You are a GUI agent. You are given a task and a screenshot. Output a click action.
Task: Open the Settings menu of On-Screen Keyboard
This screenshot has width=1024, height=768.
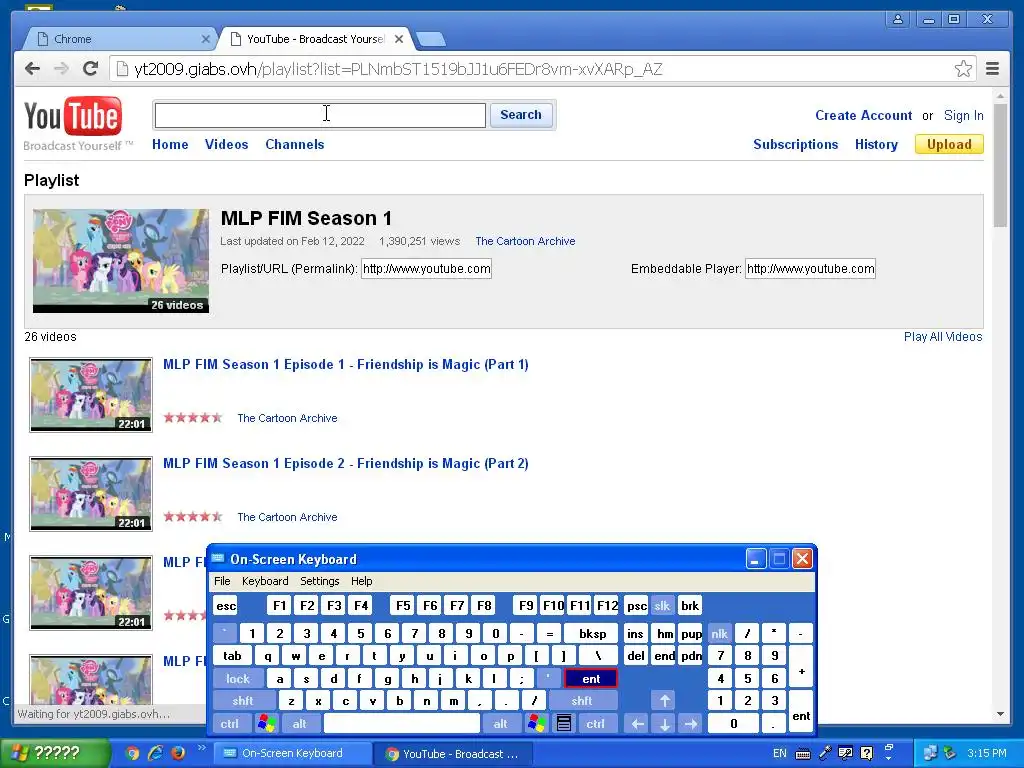(x=319, y=581)
